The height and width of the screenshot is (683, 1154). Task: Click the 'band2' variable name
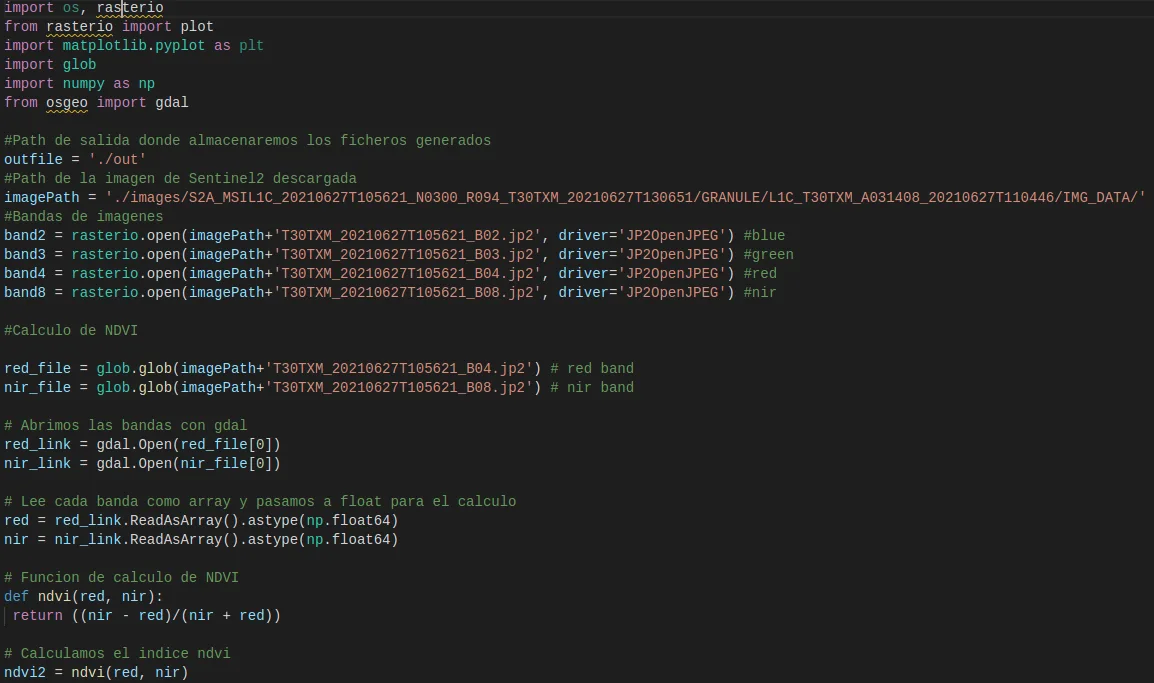[x=25, y=236]
